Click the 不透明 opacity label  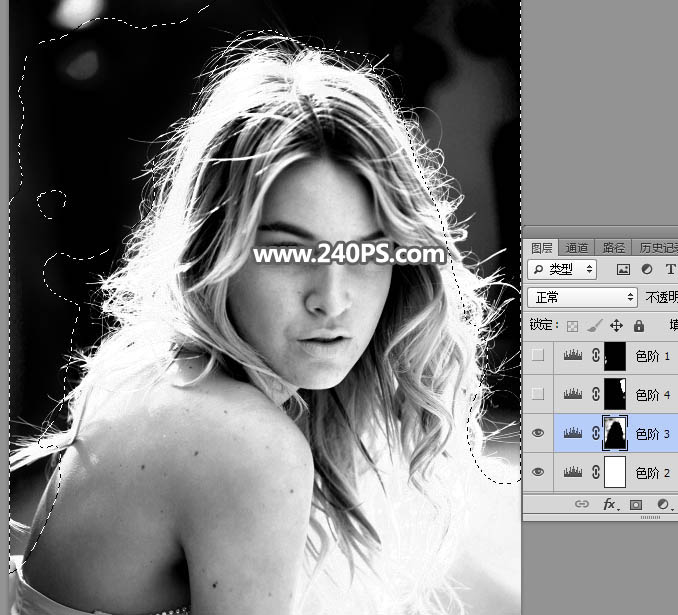pyautogui.click(x=662, y=298)
